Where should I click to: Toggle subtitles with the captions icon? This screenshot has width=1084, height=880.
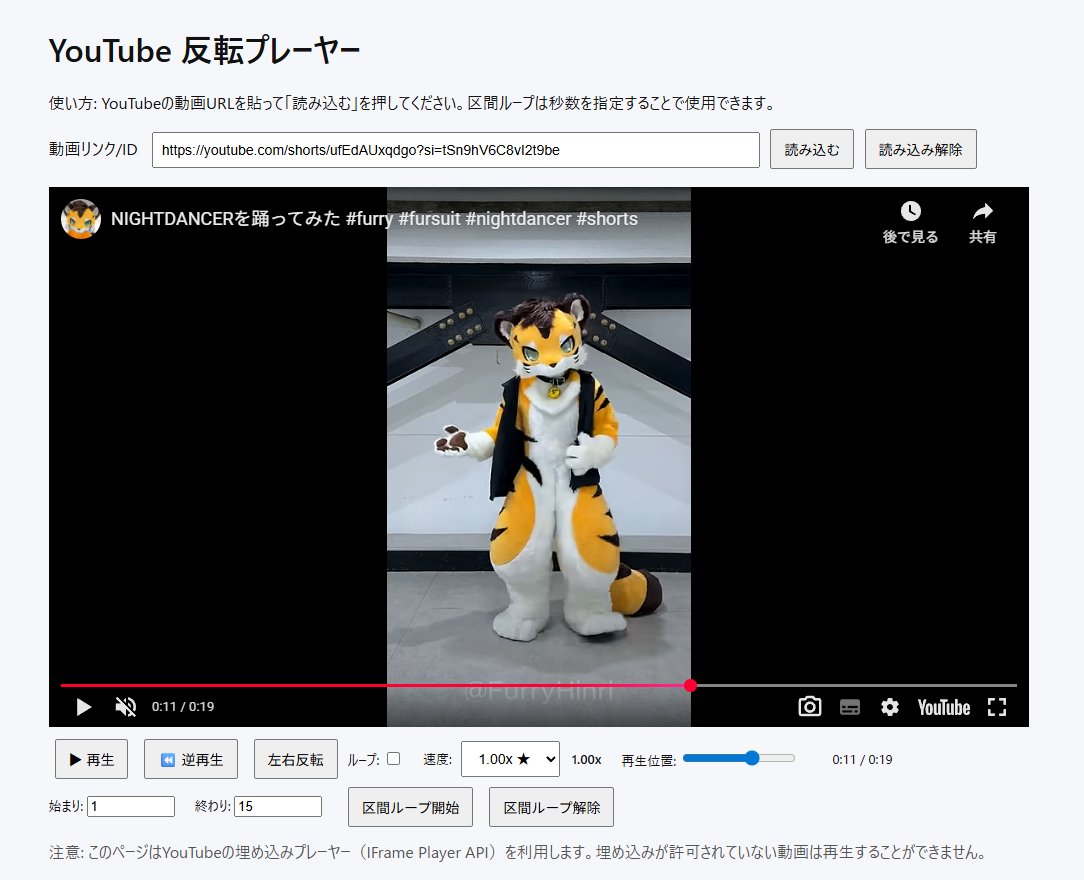(850, 706)
